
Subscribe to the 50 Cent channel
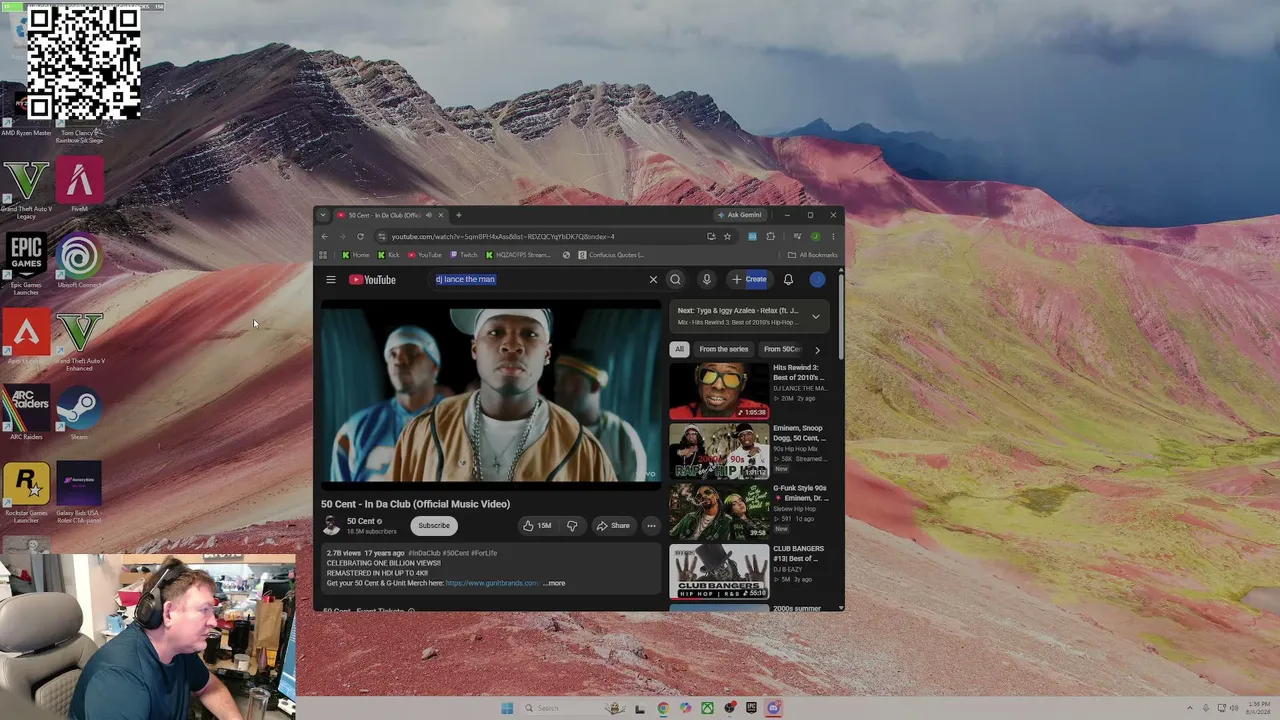pos(434,525)
